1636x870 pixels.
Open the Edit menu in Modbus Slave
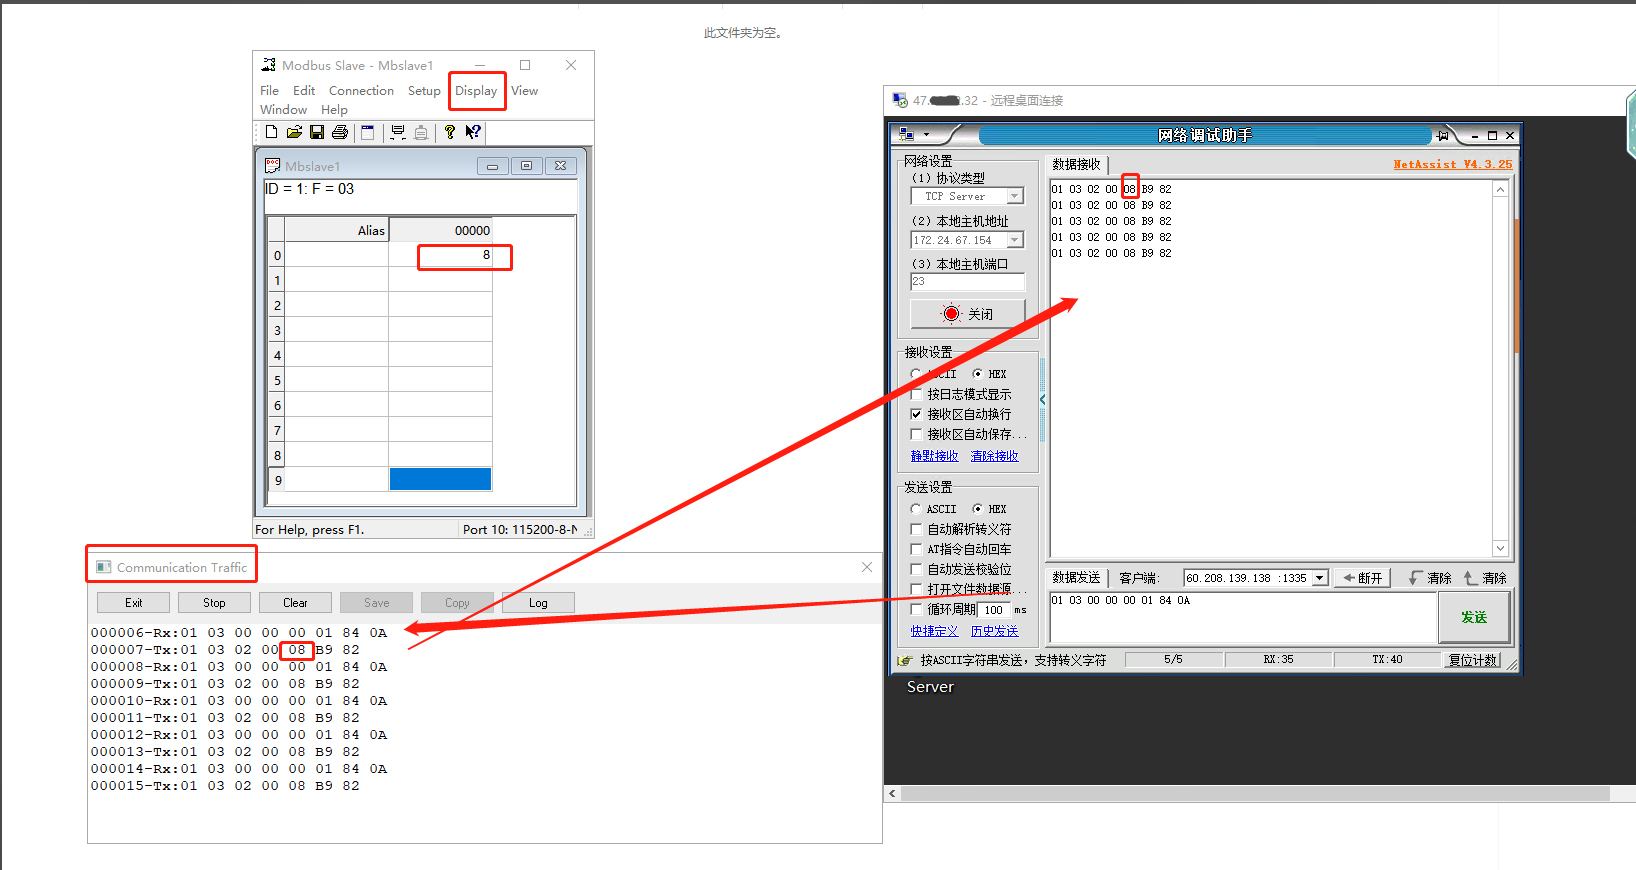pyautogui.click(x=304, y=91)
